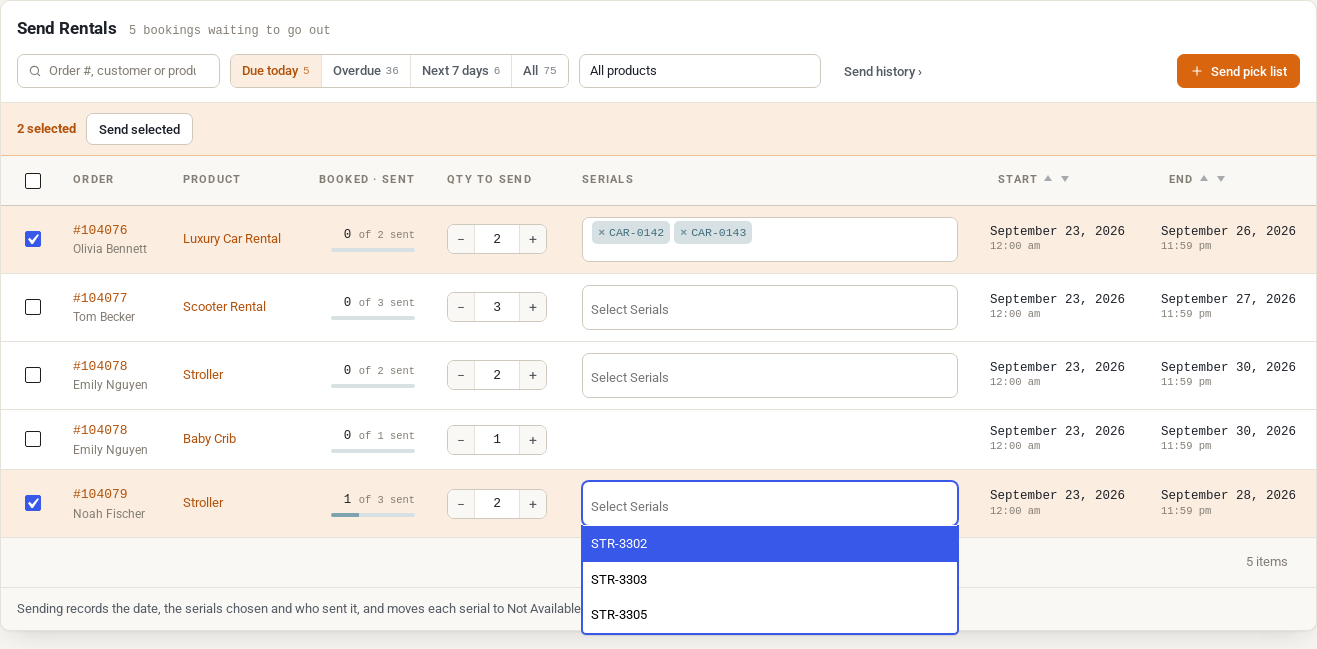Show the Next 7 days tab
1317x649 pixels.
click(x=461, y=71)
